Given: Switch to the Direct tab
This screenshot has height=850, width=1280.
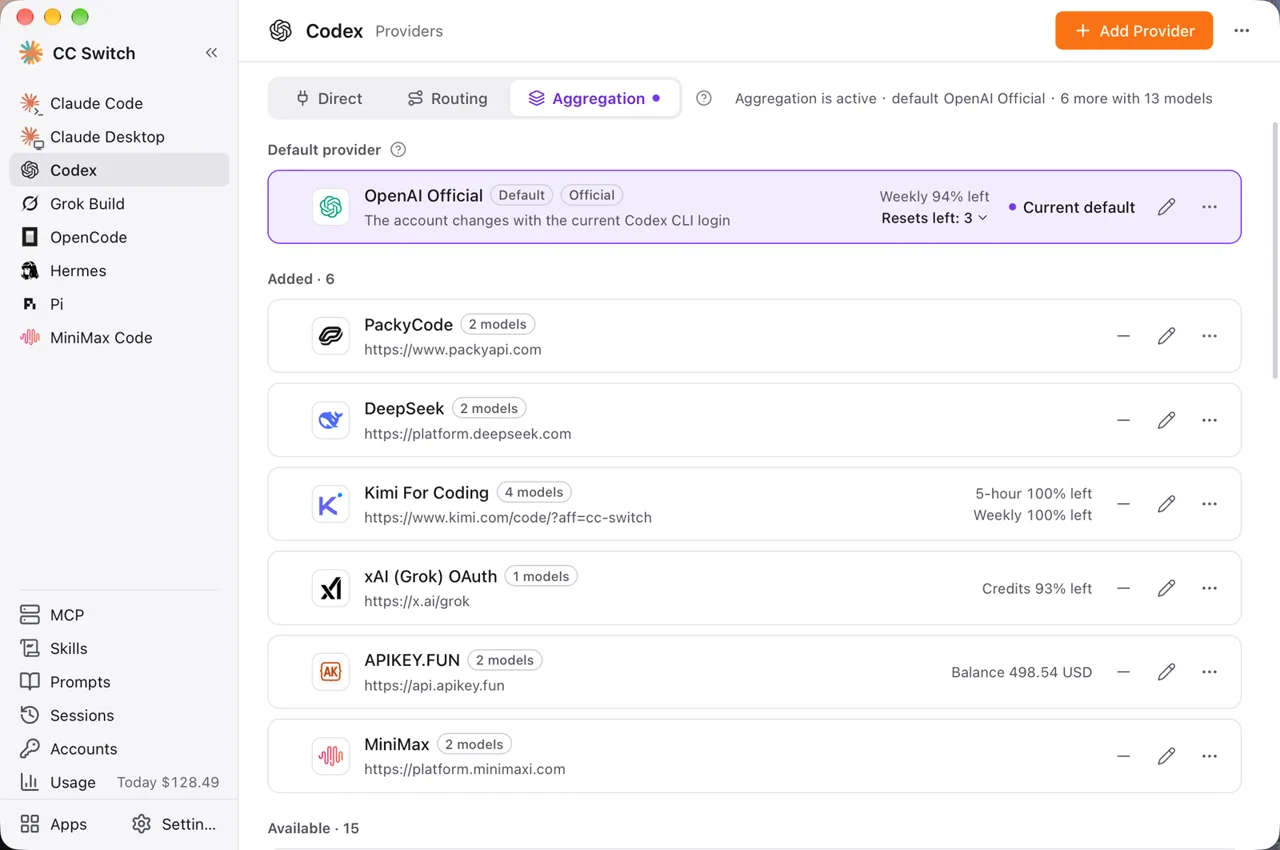Looking at the screenshot, I should coord(329,98).
